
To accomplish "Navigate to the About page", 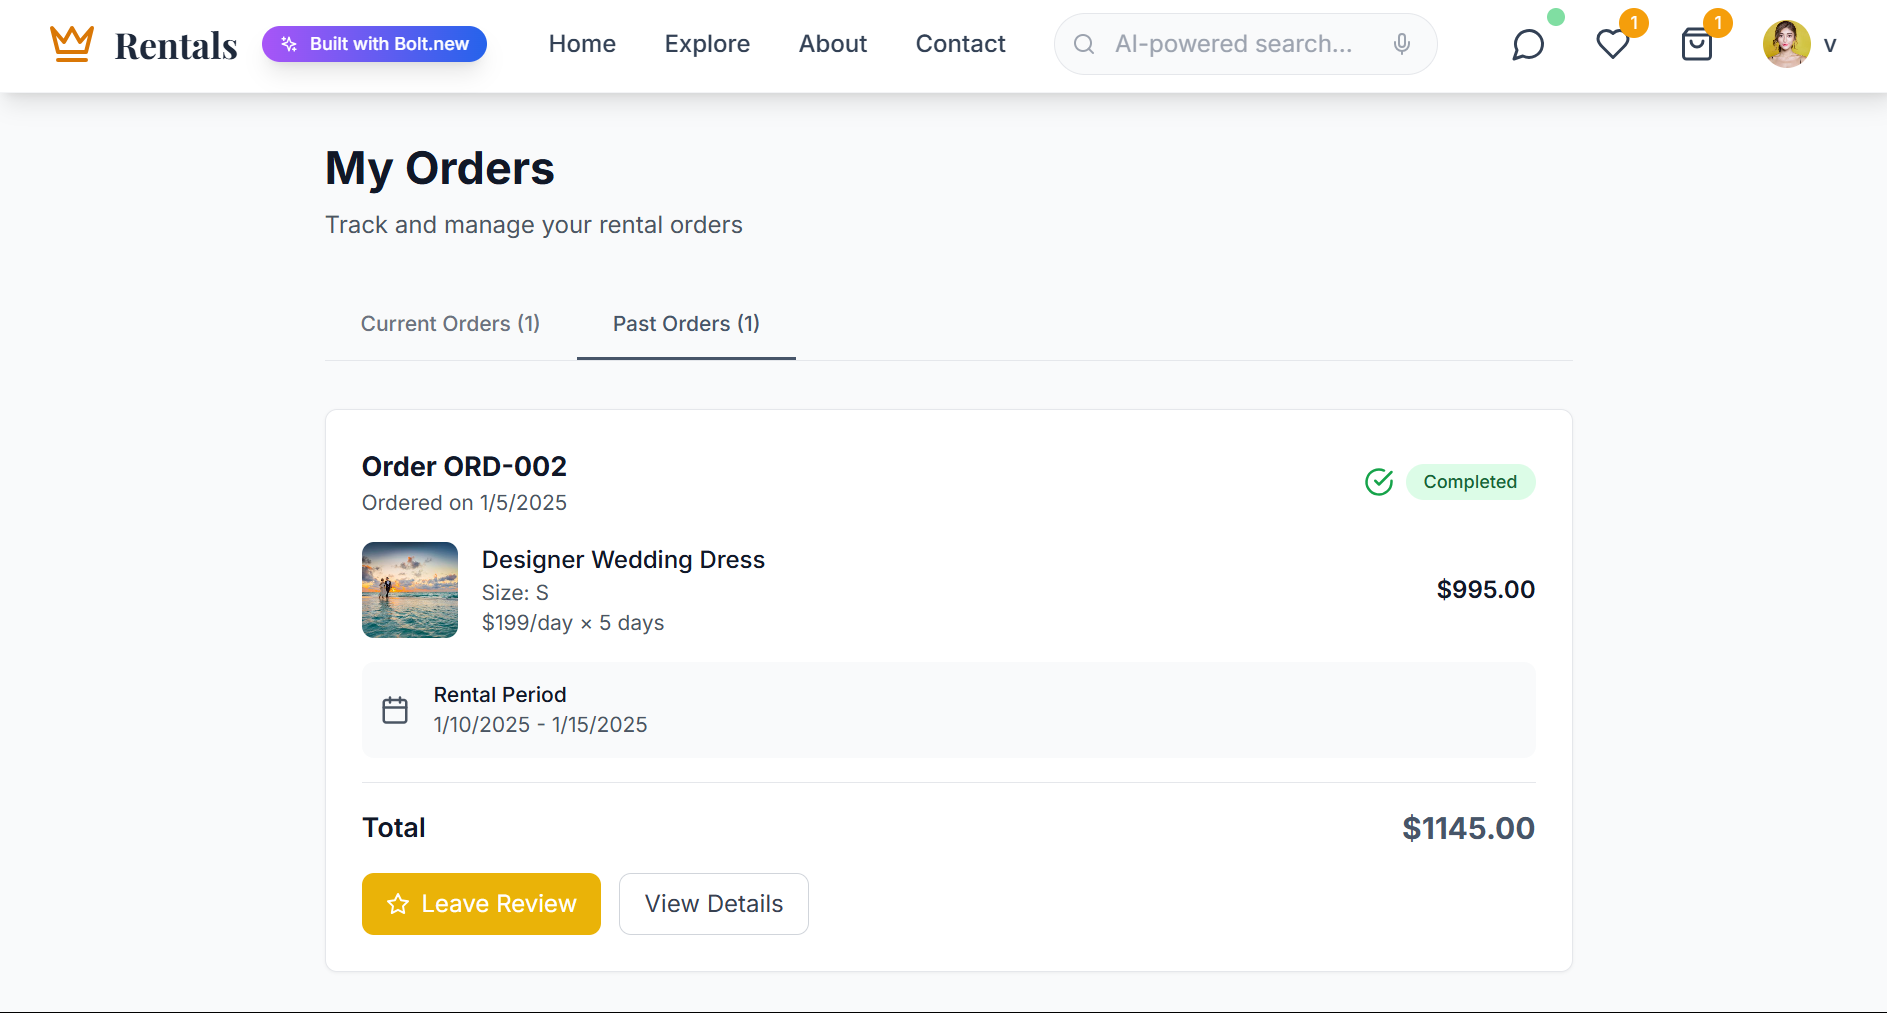I will click(x=833, y=44).
